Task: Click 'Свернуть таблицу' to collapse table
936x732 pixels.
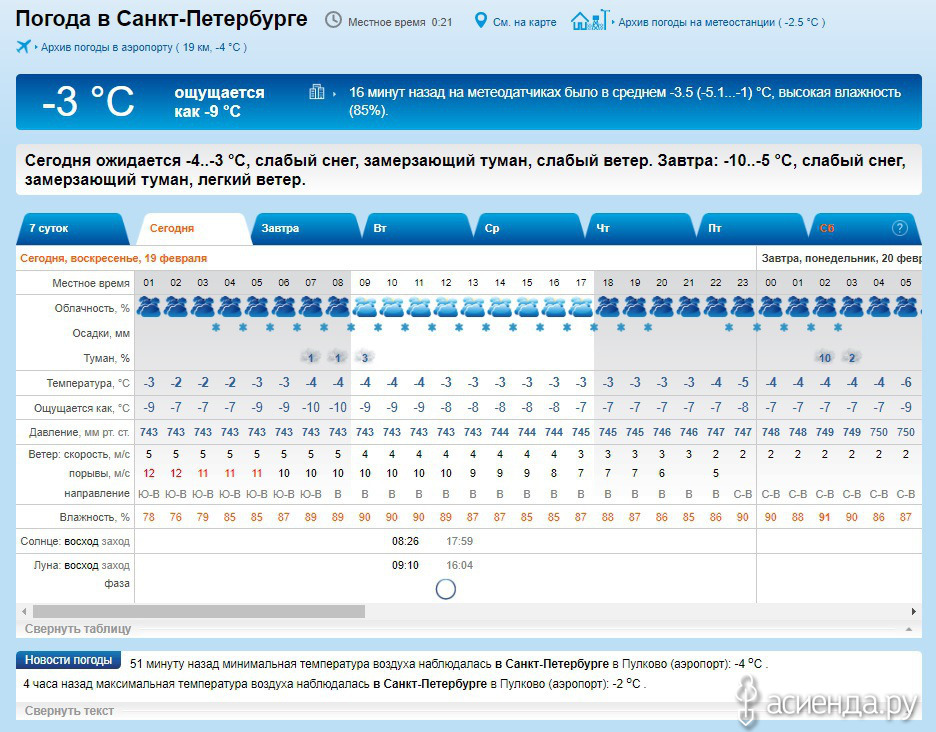Action: tap(78, 629)
